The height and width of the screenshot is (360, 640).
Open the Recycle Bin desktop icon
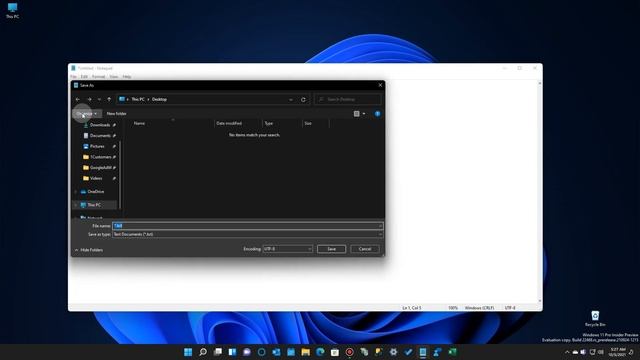pyautogui.click(x=595, y=318)
